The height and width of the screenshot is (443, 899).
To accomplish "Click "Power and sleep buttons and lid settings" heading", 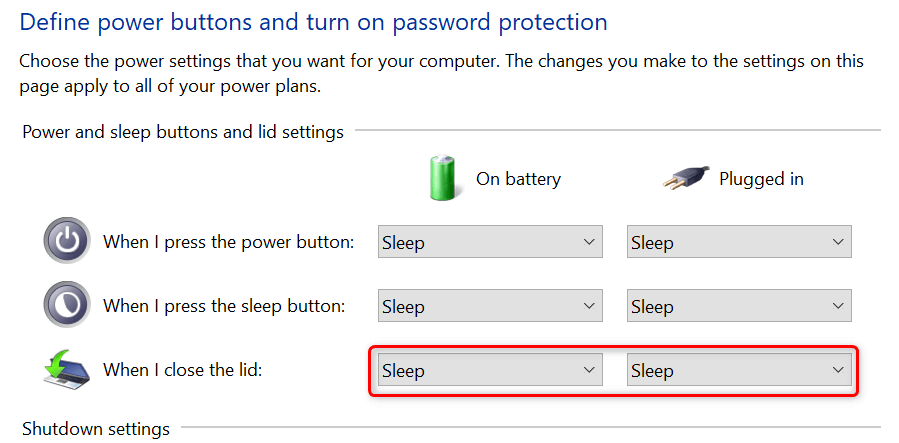I will (183, 131).
